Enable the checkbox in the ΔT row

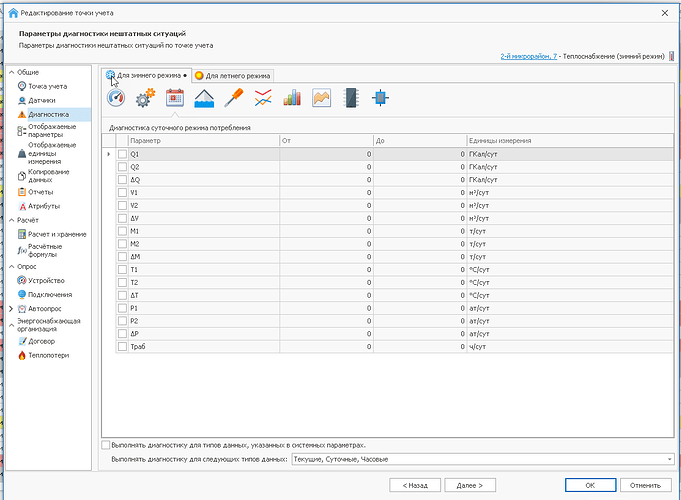pyautogui.click(x=122, y=295)
